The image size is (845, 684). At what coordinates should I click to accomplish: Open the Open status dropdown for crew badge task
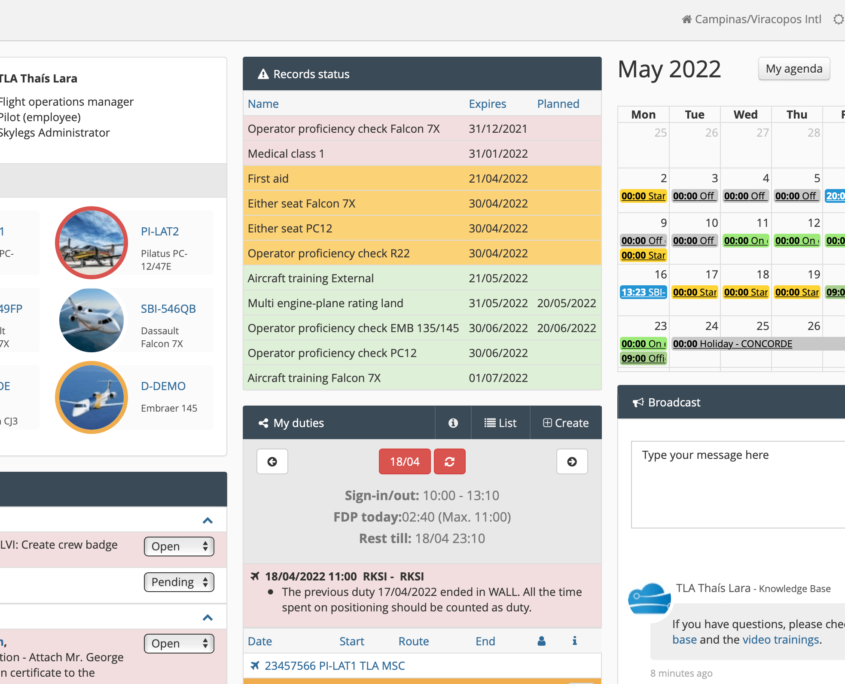[x=179, y=546]
